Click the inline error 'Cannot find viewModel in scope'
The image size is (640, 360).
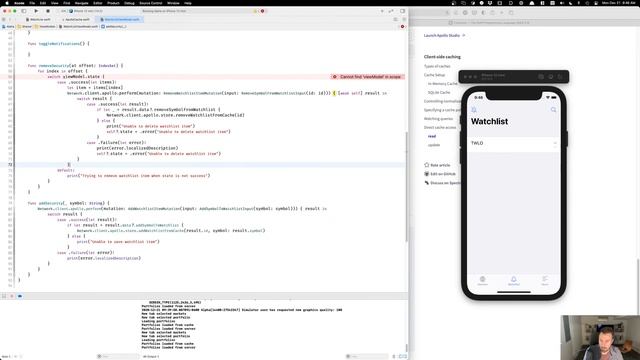(x=367, y=77)
